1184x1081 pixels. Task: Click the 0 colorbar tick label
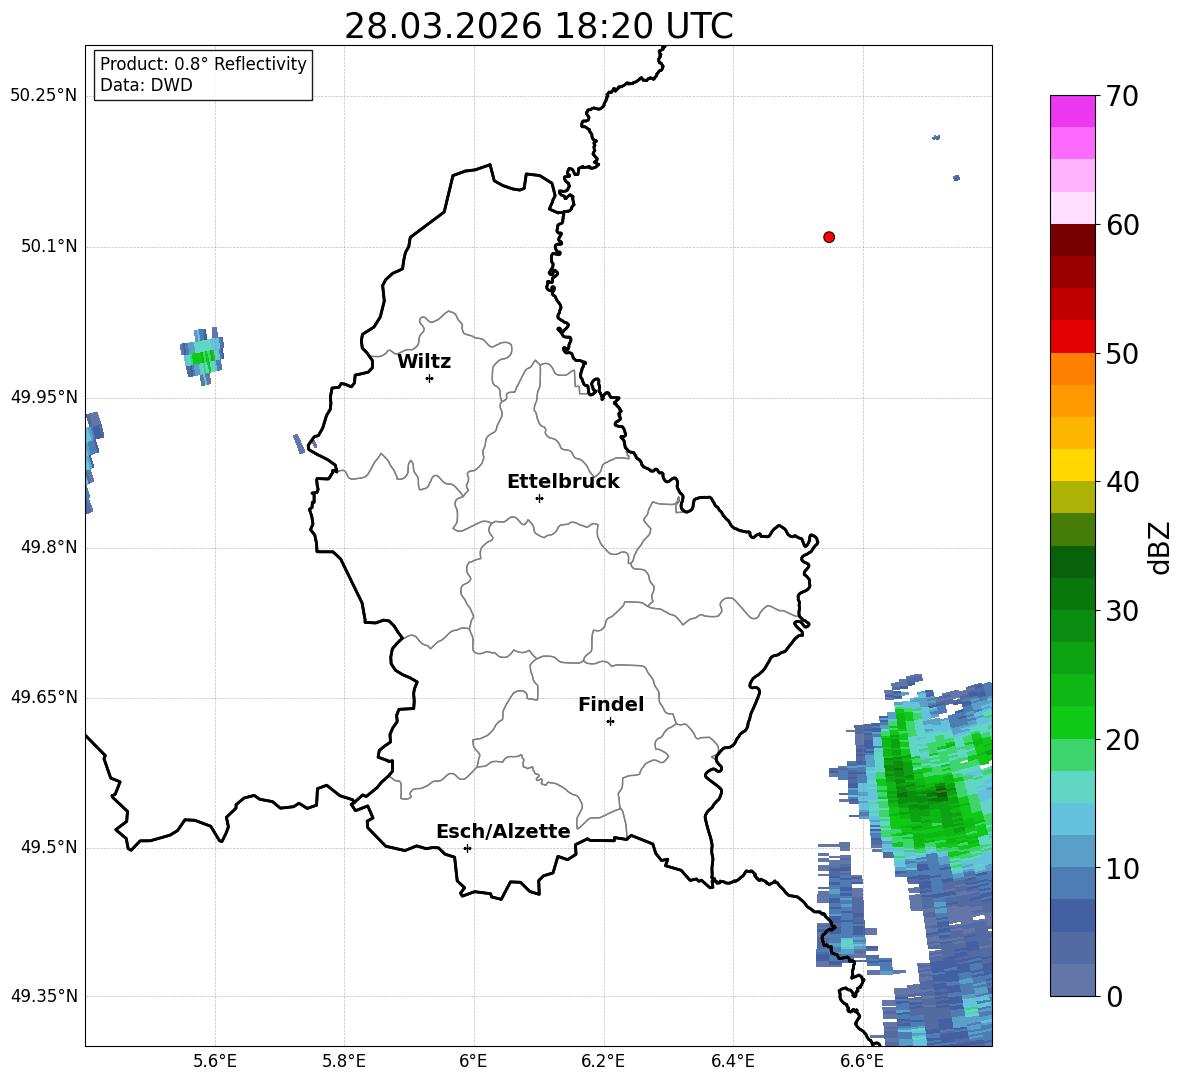tap(1114, 996)
